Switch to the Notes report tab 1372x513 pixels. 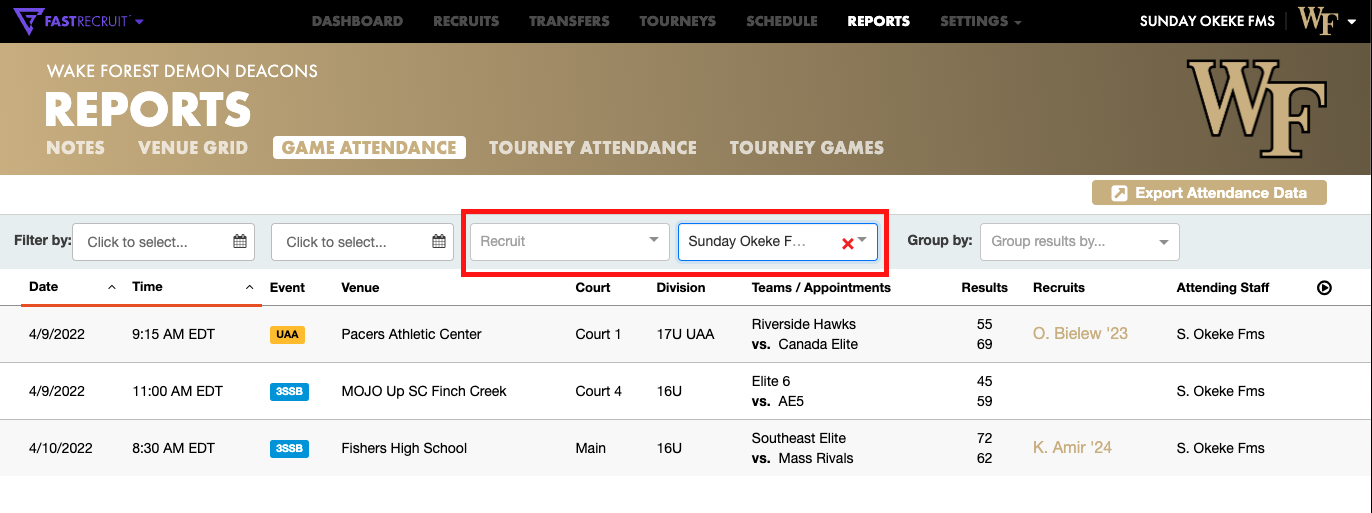[x=75, y=148]
